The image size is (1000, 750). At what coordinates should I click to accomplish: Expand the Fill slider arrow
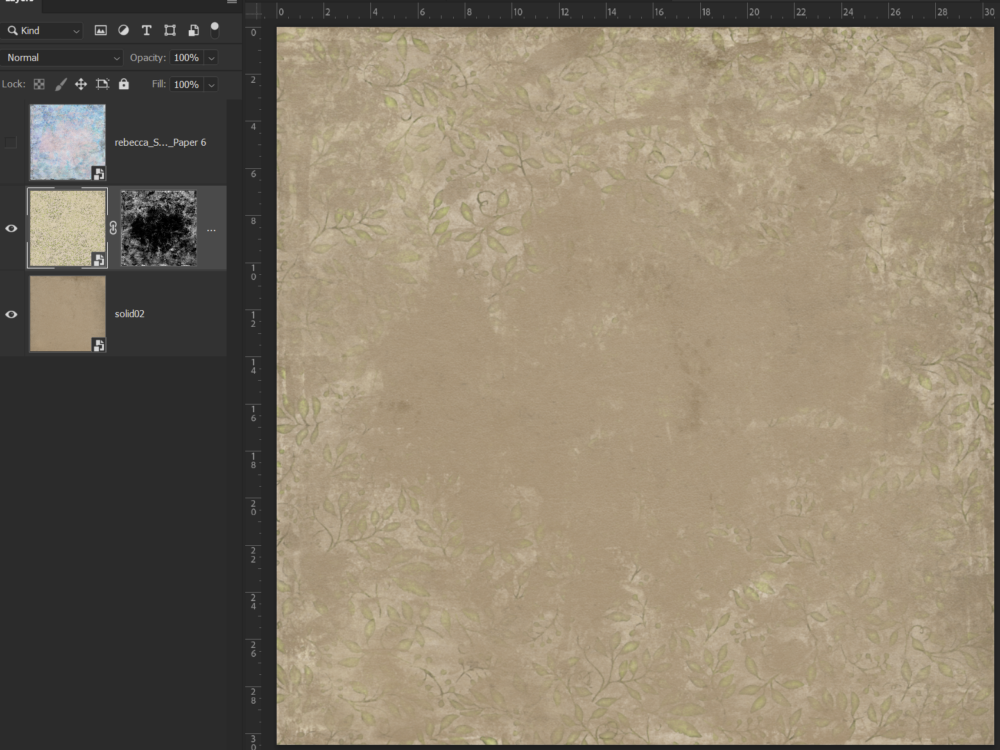pyautogui.click(x=211, y=85)
